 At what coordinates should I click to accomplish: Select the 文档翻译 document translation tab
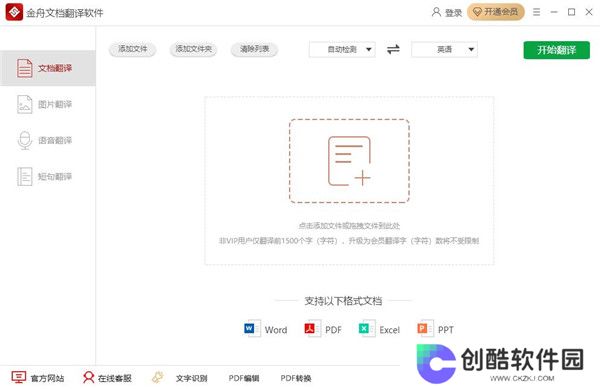coord(48,68)
